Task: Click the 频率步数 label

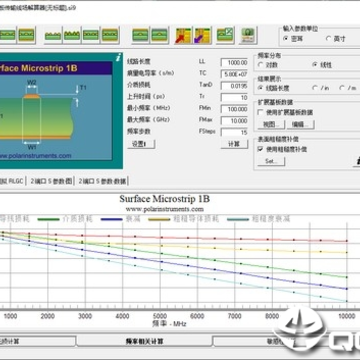Action: coord(139,131)
